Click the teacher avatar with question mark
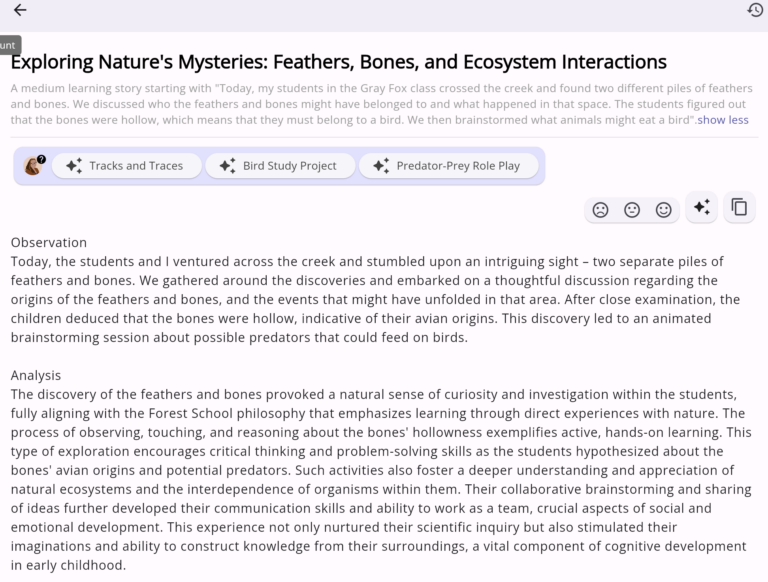Viewport: 768px width, 582px height. tap(33, 166)
